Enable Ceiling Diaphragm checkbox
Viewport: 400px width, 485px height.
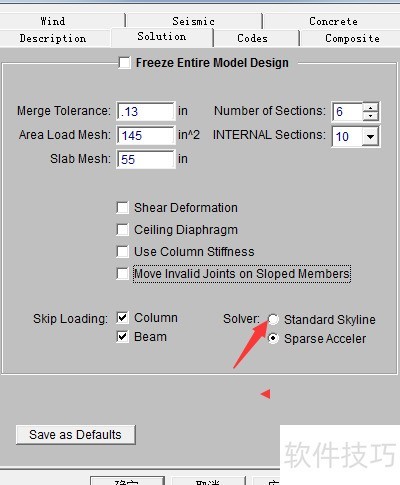[123, 230]
